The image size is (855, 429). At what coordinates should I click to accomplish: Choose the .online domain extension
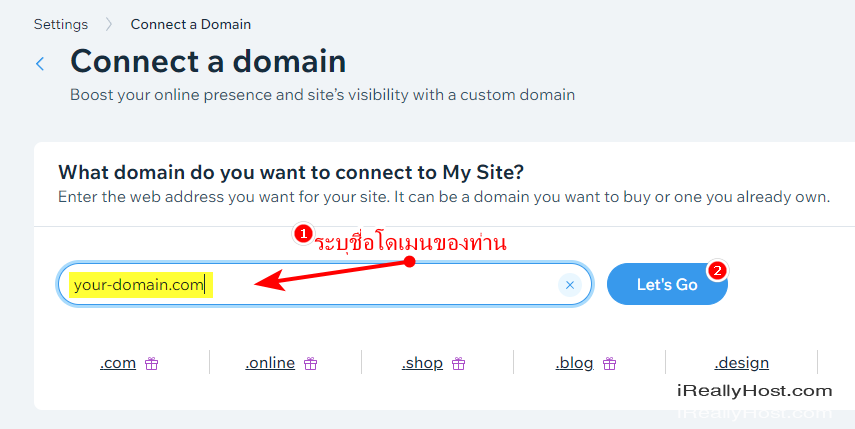(270, 363)
